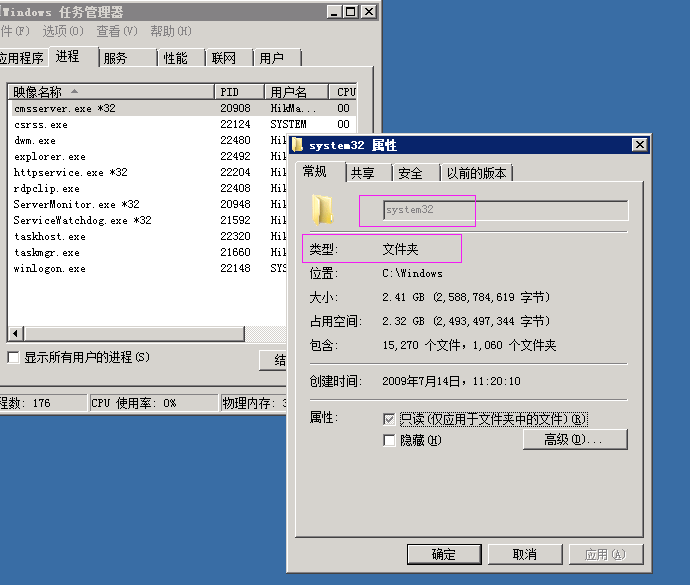Sort processes by 用户名 user name column
The width and height of the screenshot is (690, 585).
coord(296,92)
